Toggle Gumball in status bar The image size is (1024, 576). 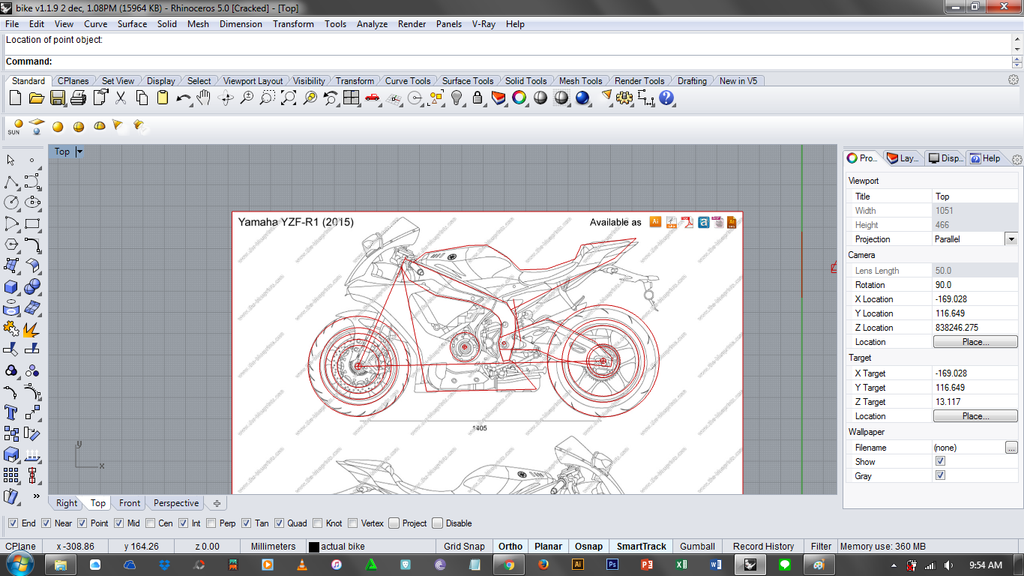pos(697,547)
